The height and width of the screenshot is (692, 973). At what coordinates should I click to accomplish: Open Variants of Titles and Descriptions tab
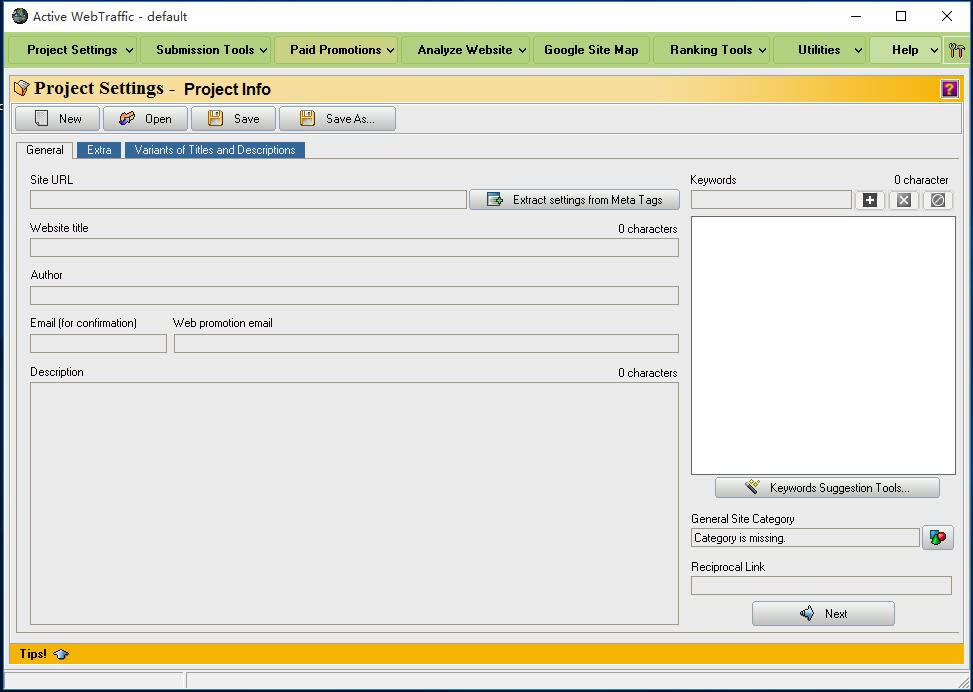click(215, 150)
